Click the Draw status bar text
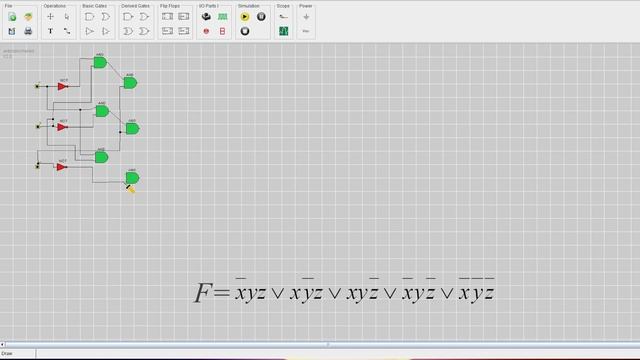This screenshot has height=360, width=640. (7, 353)
